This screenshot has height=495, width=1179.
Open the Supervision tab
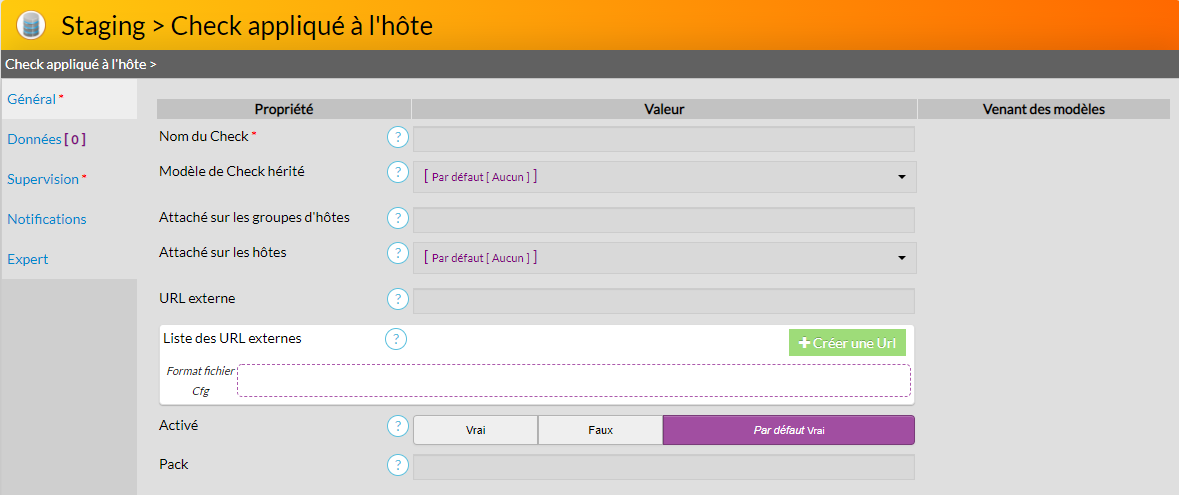click(x=46, y=179)
